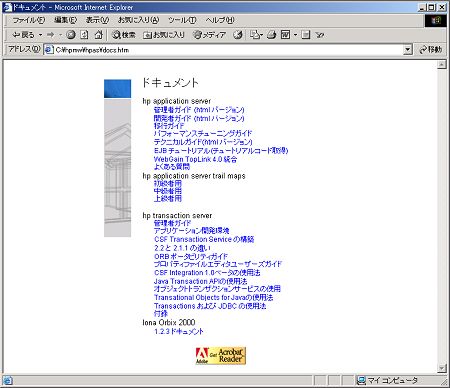Screen dimensions: 450x388
Task: Expand the Edit tool dropdown arrow in toolbar
Action: (x=295, y=35)
